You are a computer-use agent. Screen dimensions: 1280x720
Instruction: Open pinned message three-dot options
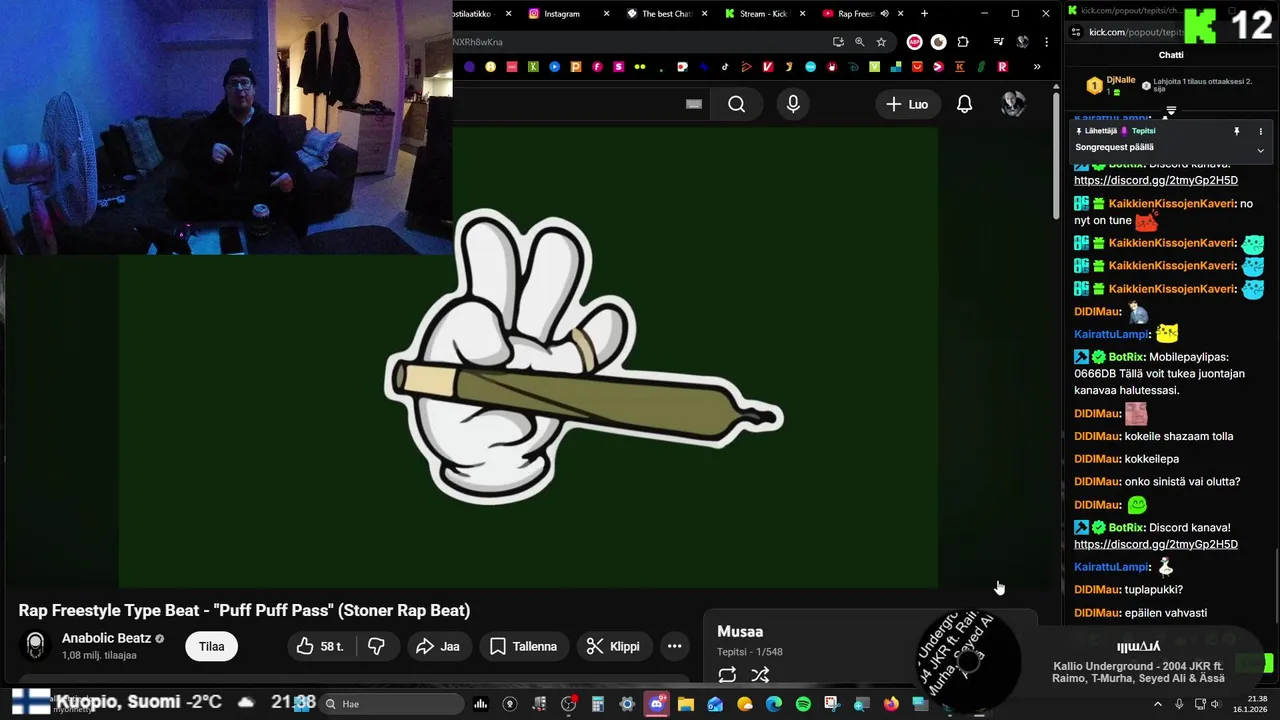1261,131
